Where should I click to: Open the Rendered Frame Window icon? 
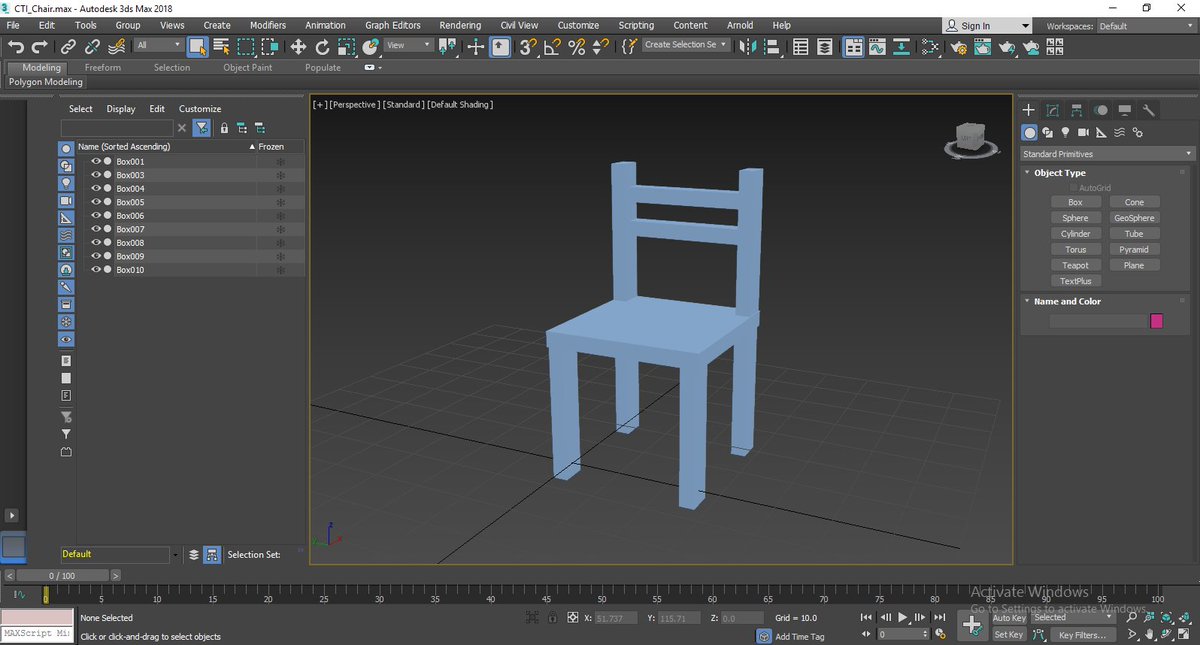click(983, 46)
